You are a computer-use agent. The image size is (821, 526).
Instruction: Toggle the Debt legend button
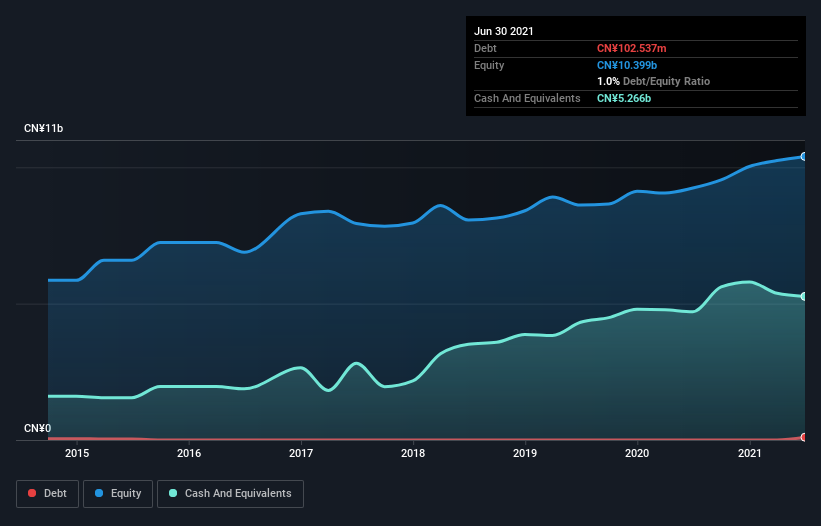pos(47,494)
